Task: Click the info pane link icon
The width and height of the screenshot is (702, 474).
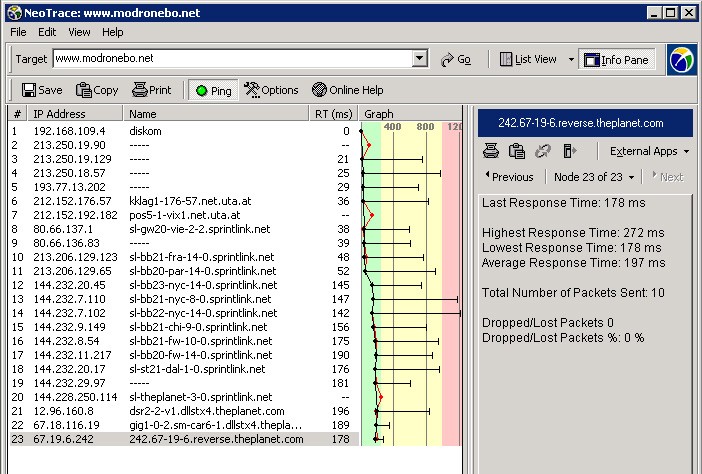Action: [x=543, y=151]
